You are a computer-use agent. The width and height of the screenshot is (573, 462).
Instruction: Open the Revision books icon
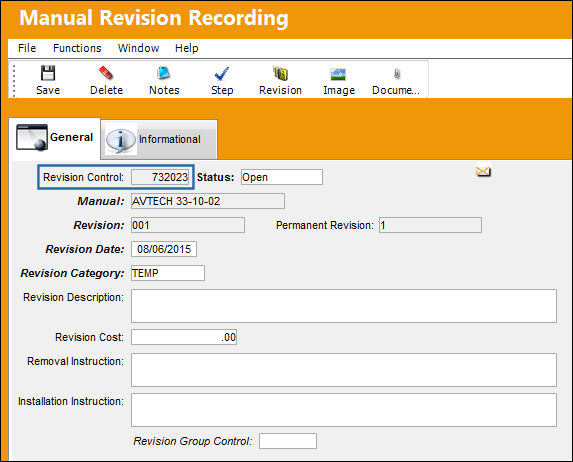[280, 73]
